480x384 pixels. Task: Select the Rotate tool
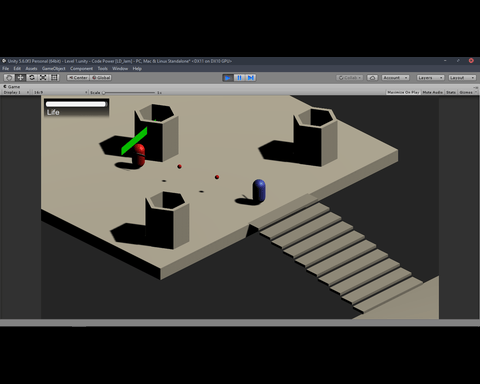click(x=32, y=78)
